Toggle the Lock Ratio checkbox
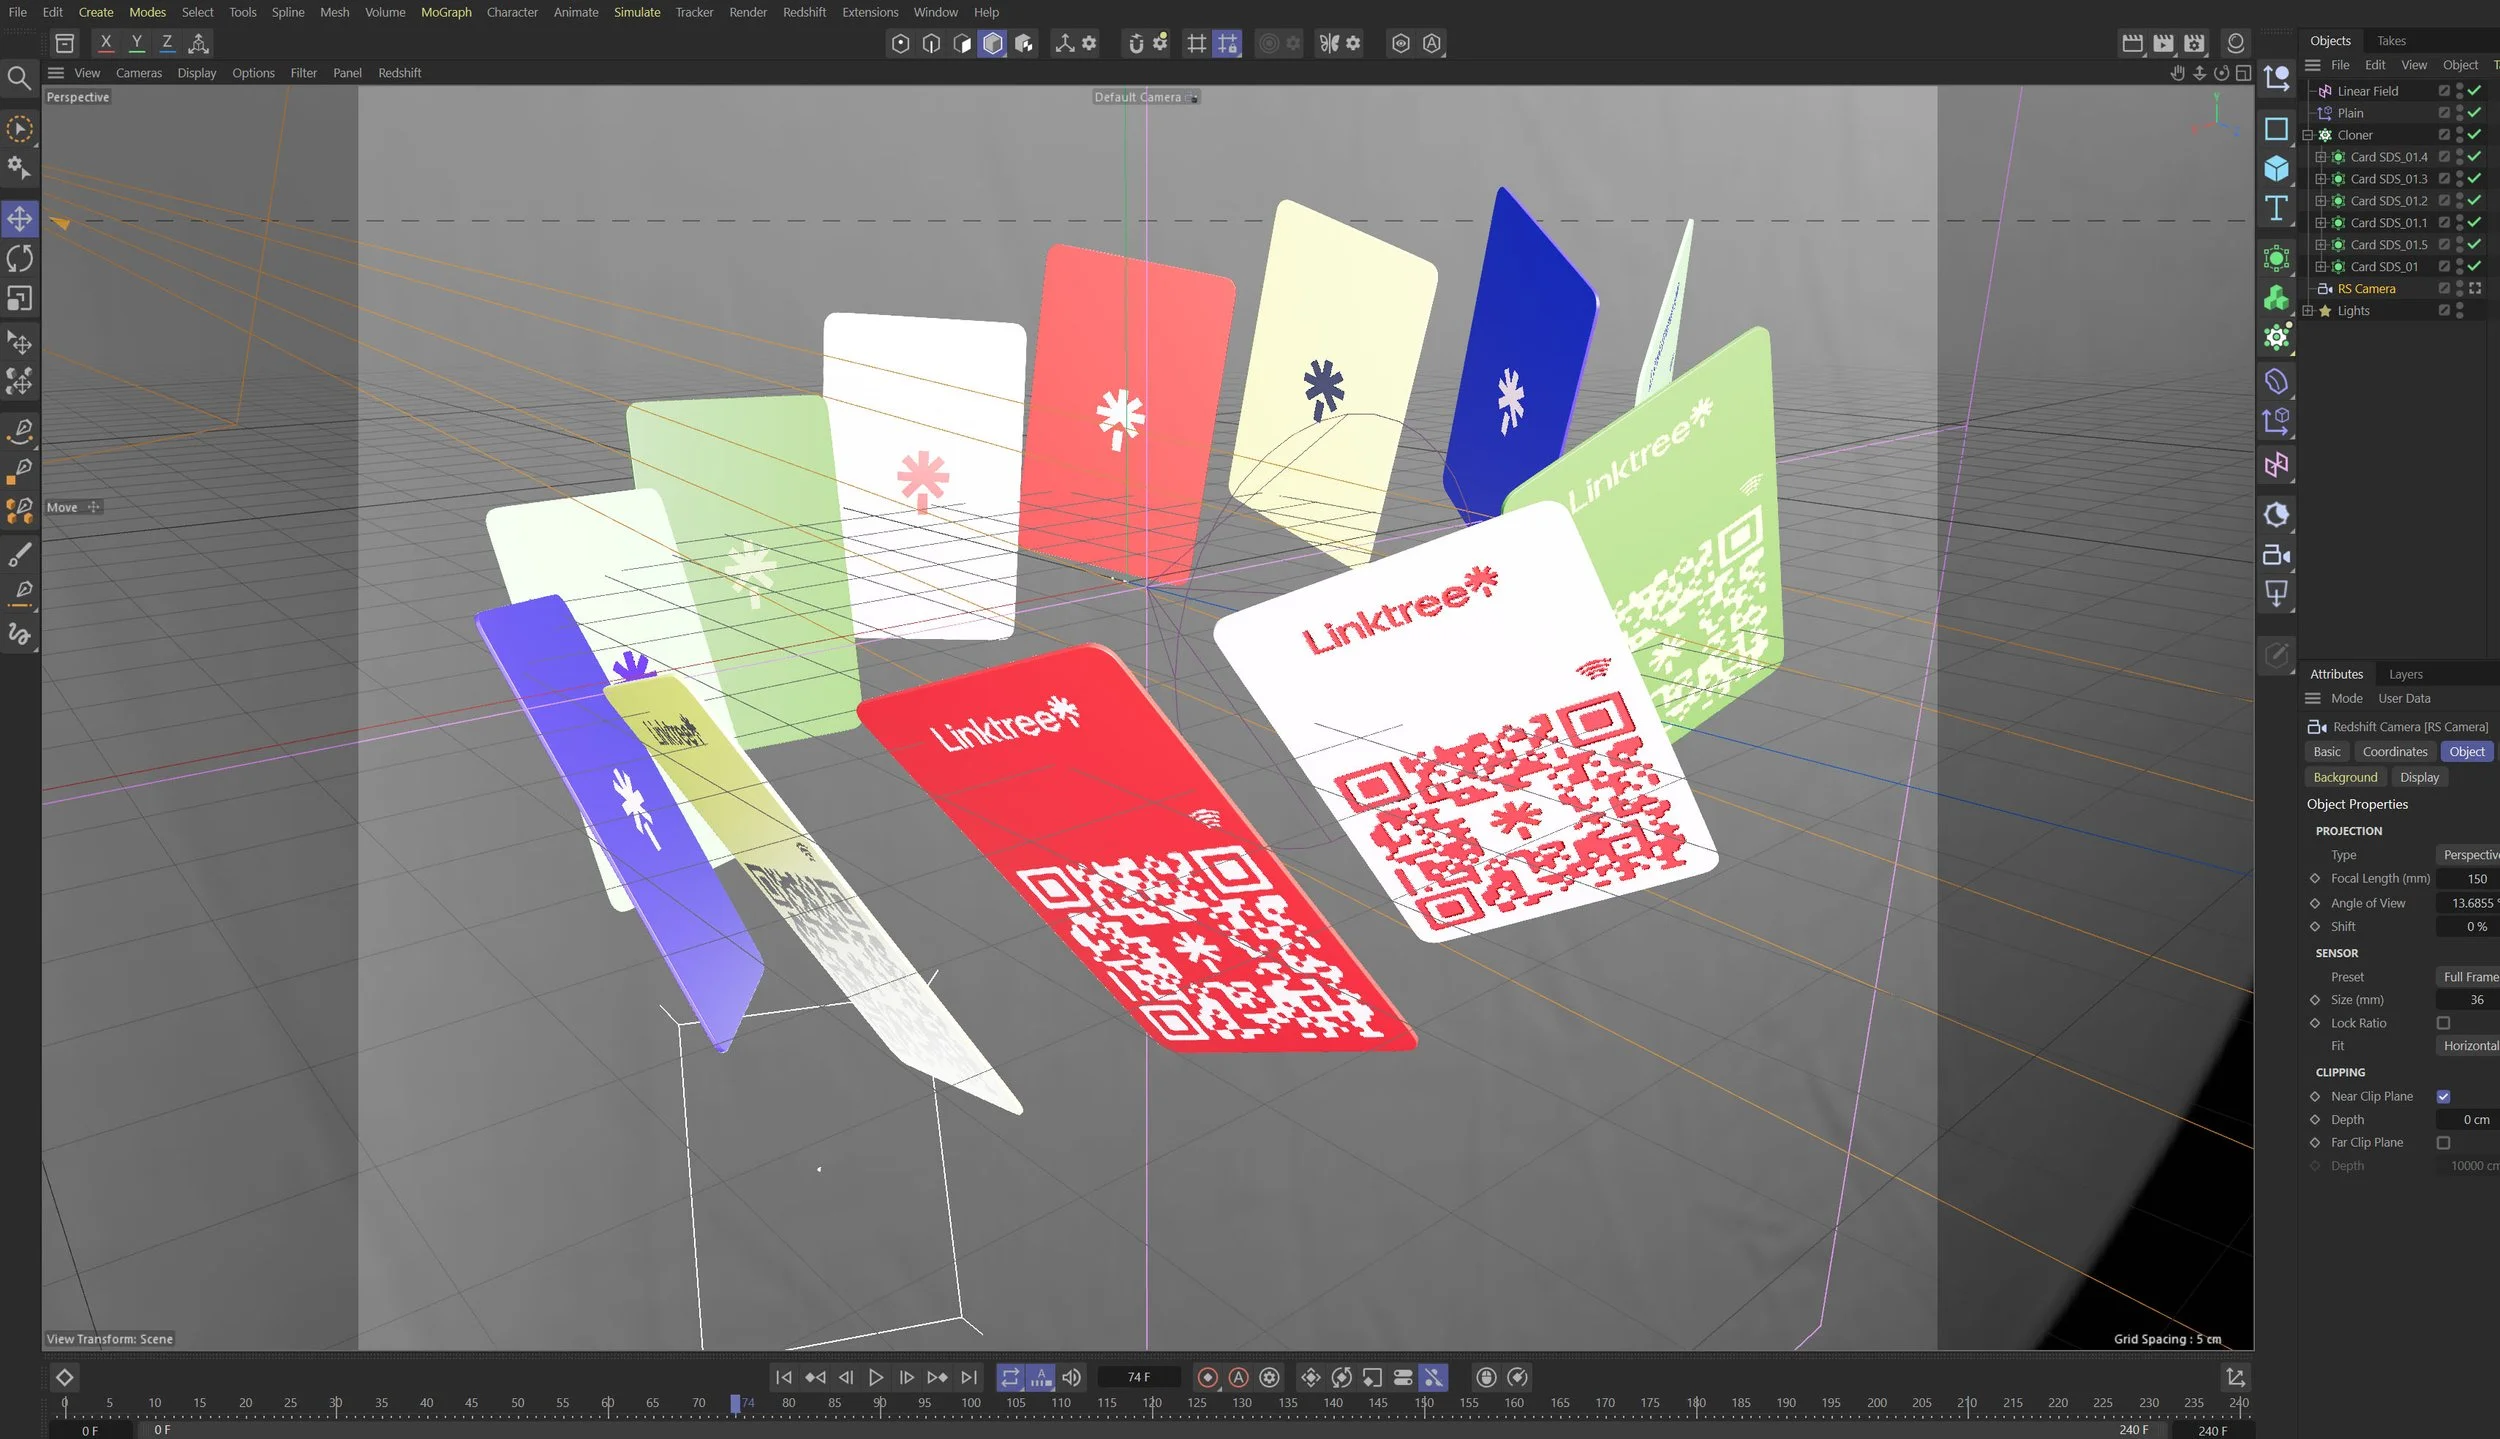This screenshot has height=1439, width=2500. pyautogui.click(x=2443, y=1023)
